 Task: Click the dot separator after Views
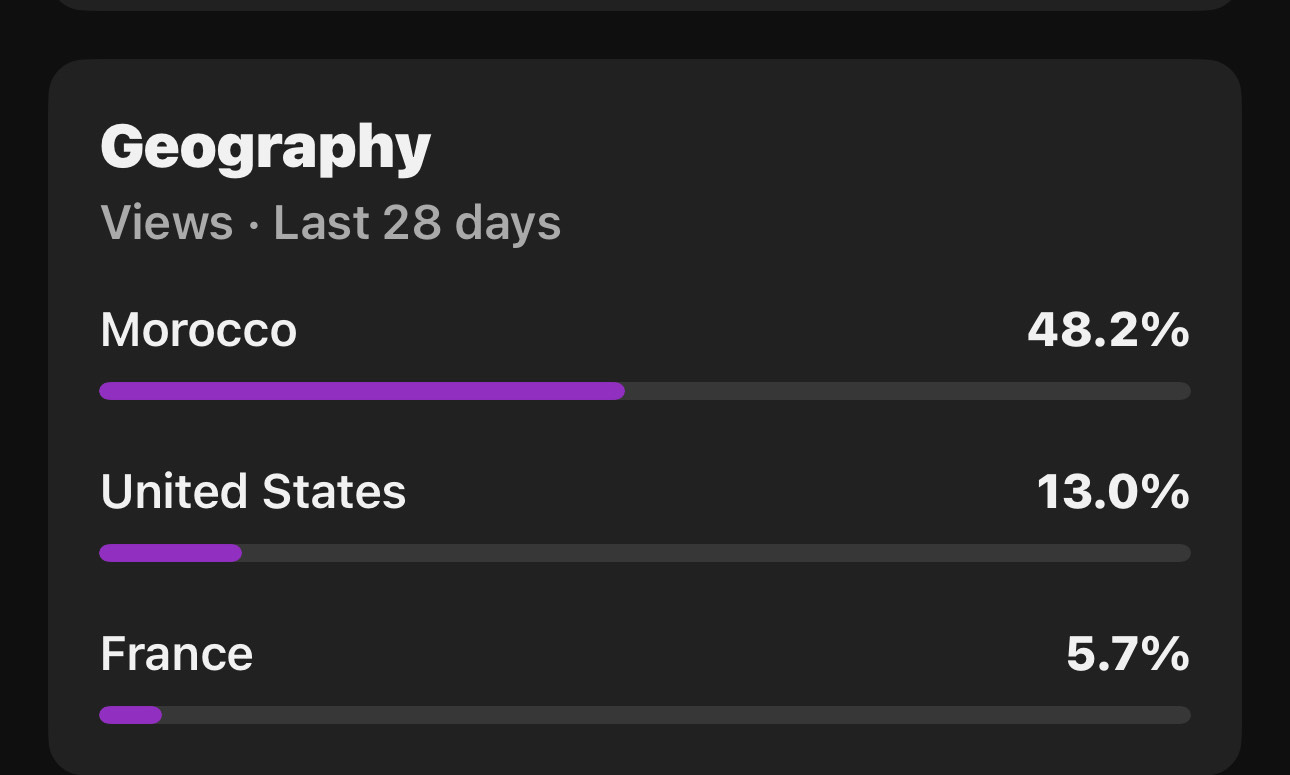[x=253, y=224]
